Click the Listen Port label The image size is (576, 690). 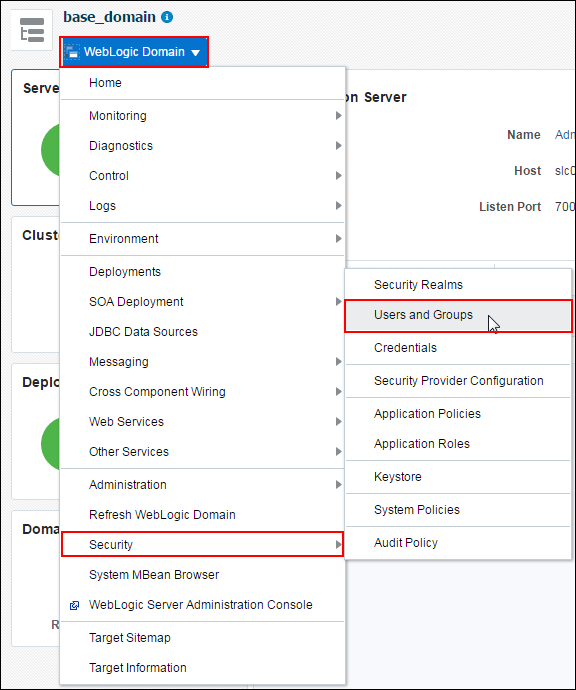510,207
